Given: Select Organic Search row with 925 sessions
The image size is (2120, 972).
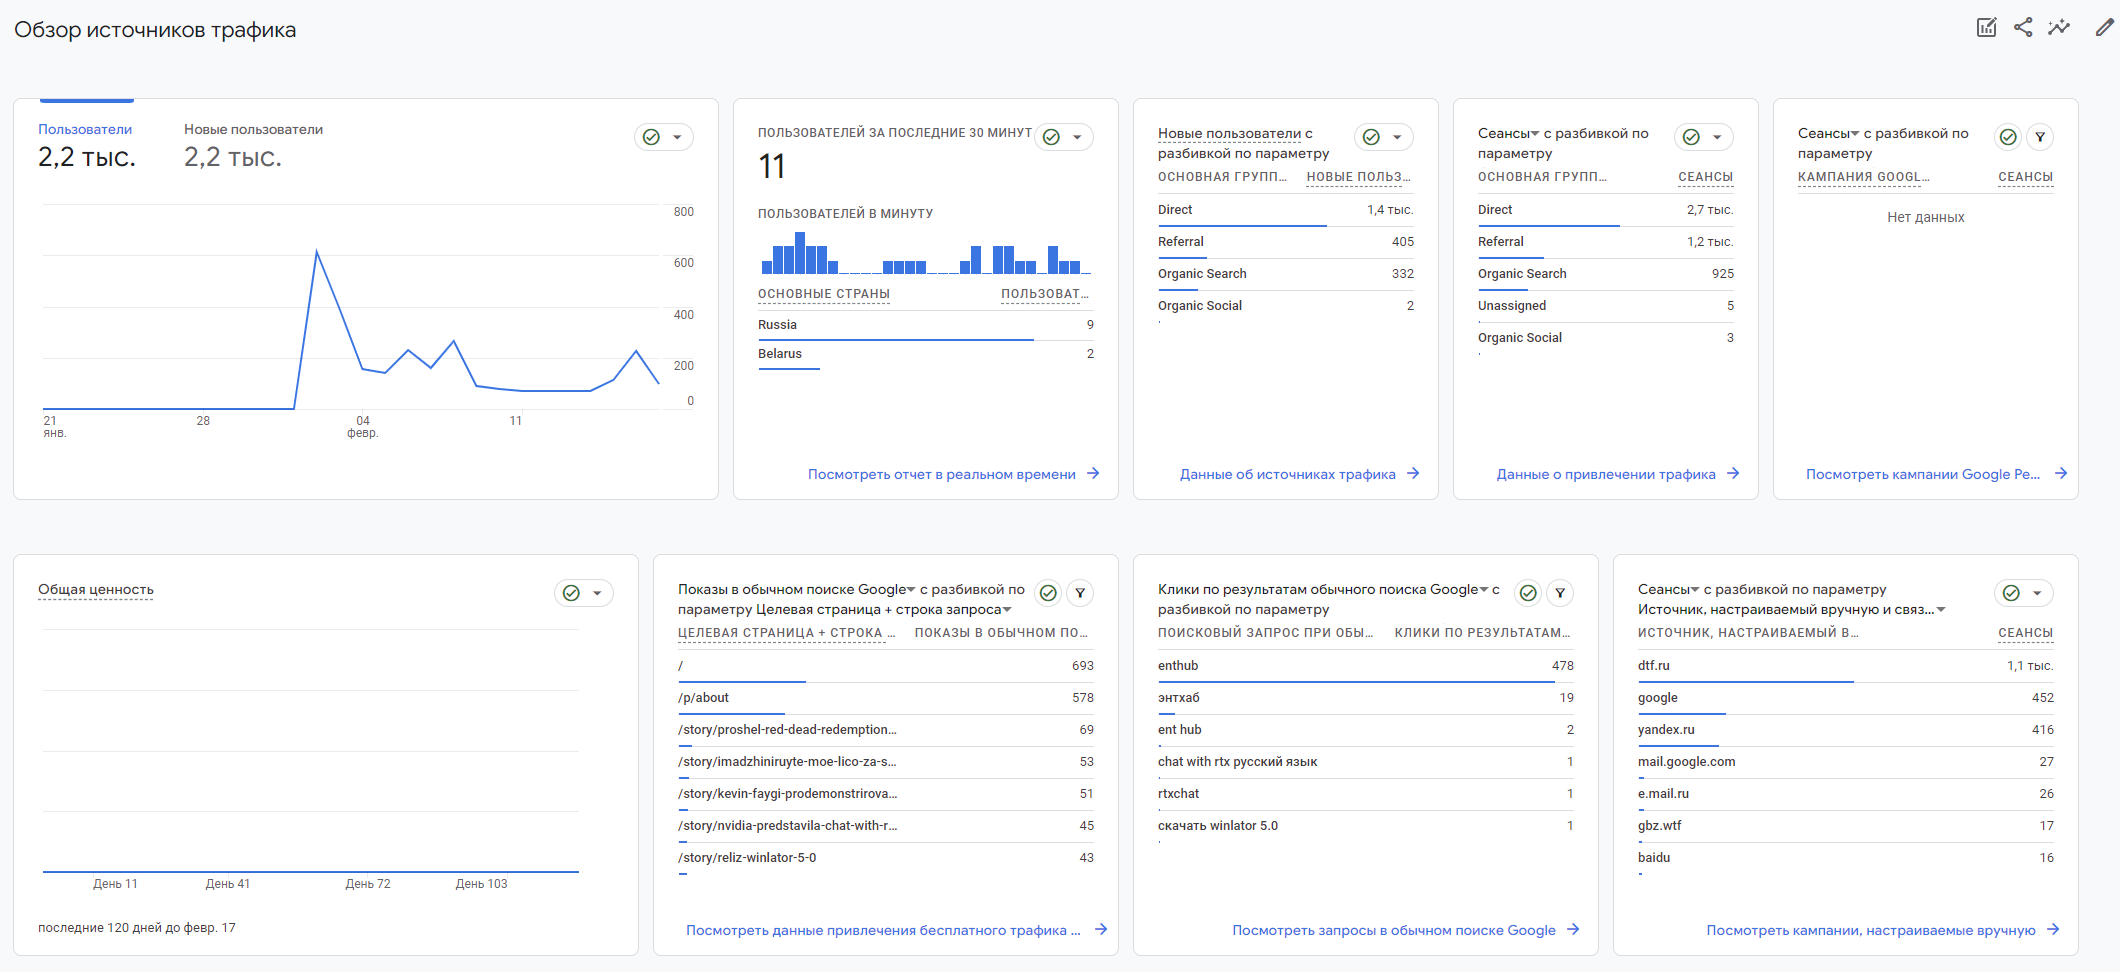Looking at the screenshot, I should 1606,274.
